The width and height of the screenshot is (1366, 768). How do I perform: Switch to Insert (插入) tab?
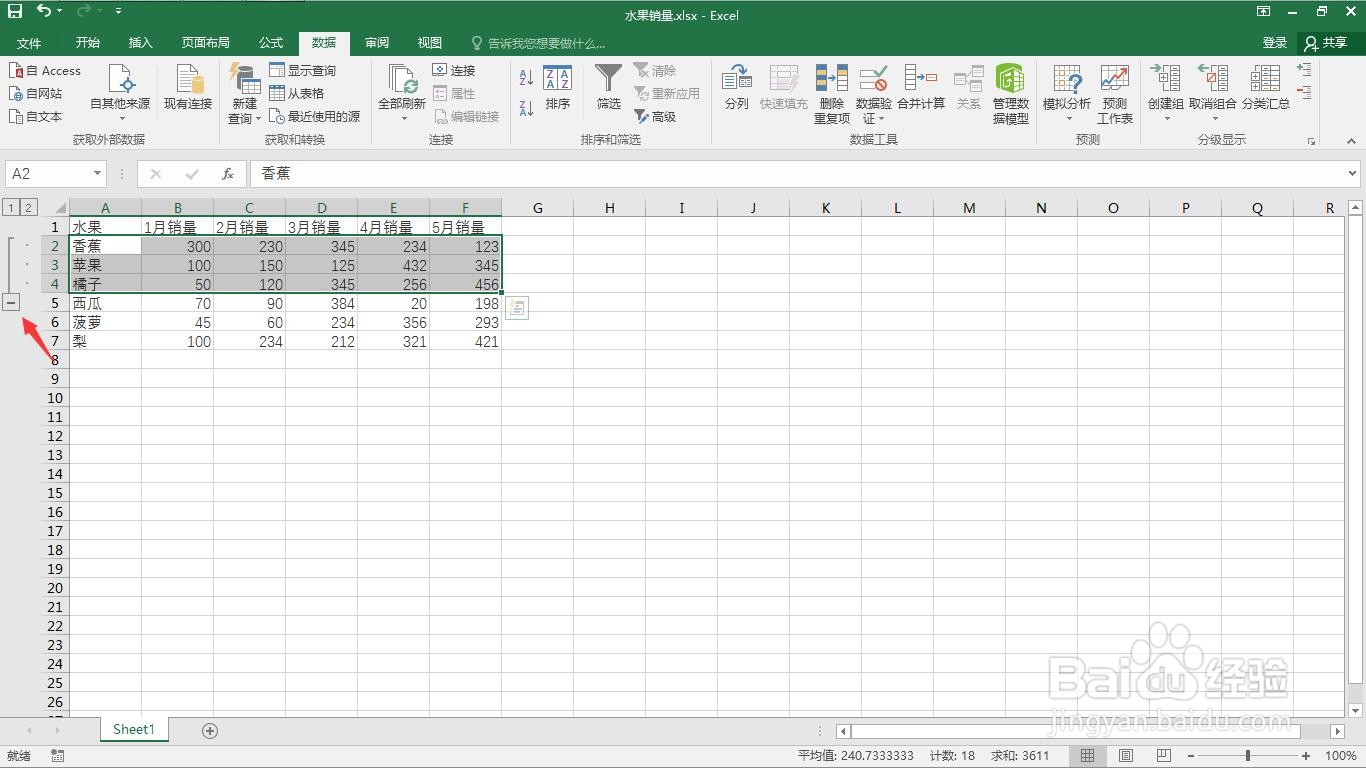coord(141,43)
